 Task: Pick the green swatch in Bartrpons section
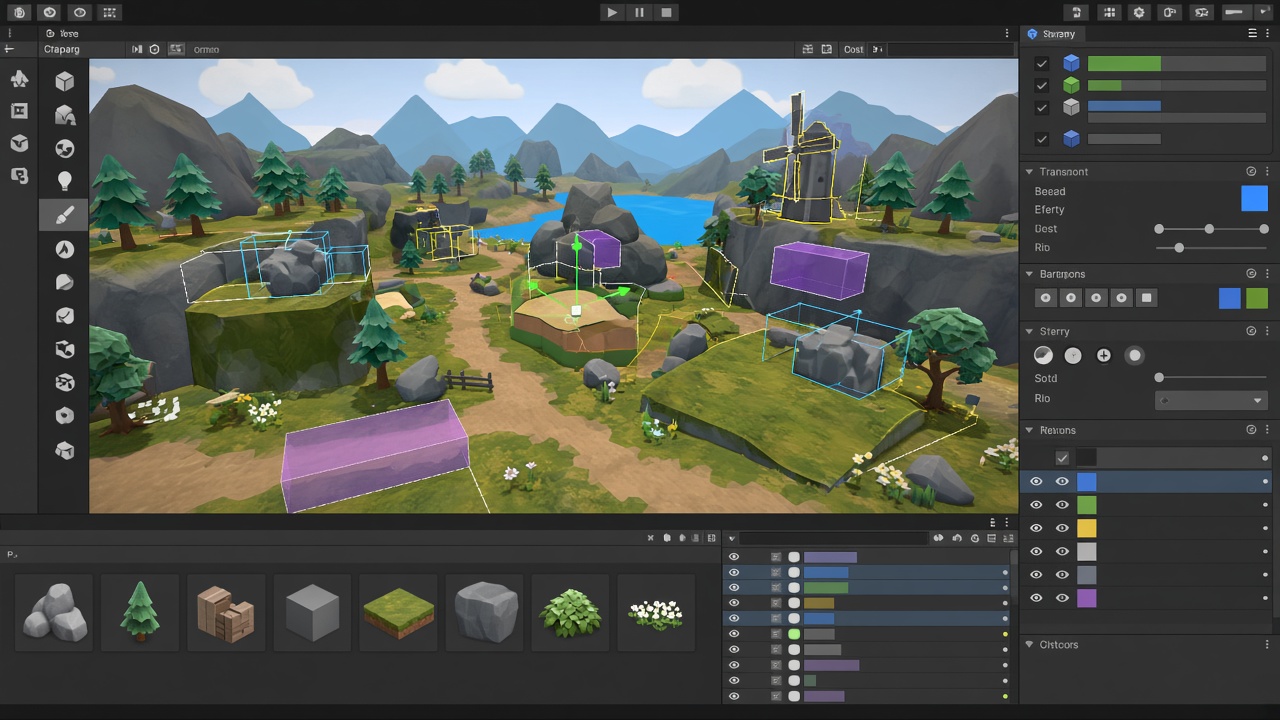click(1257, 298)
